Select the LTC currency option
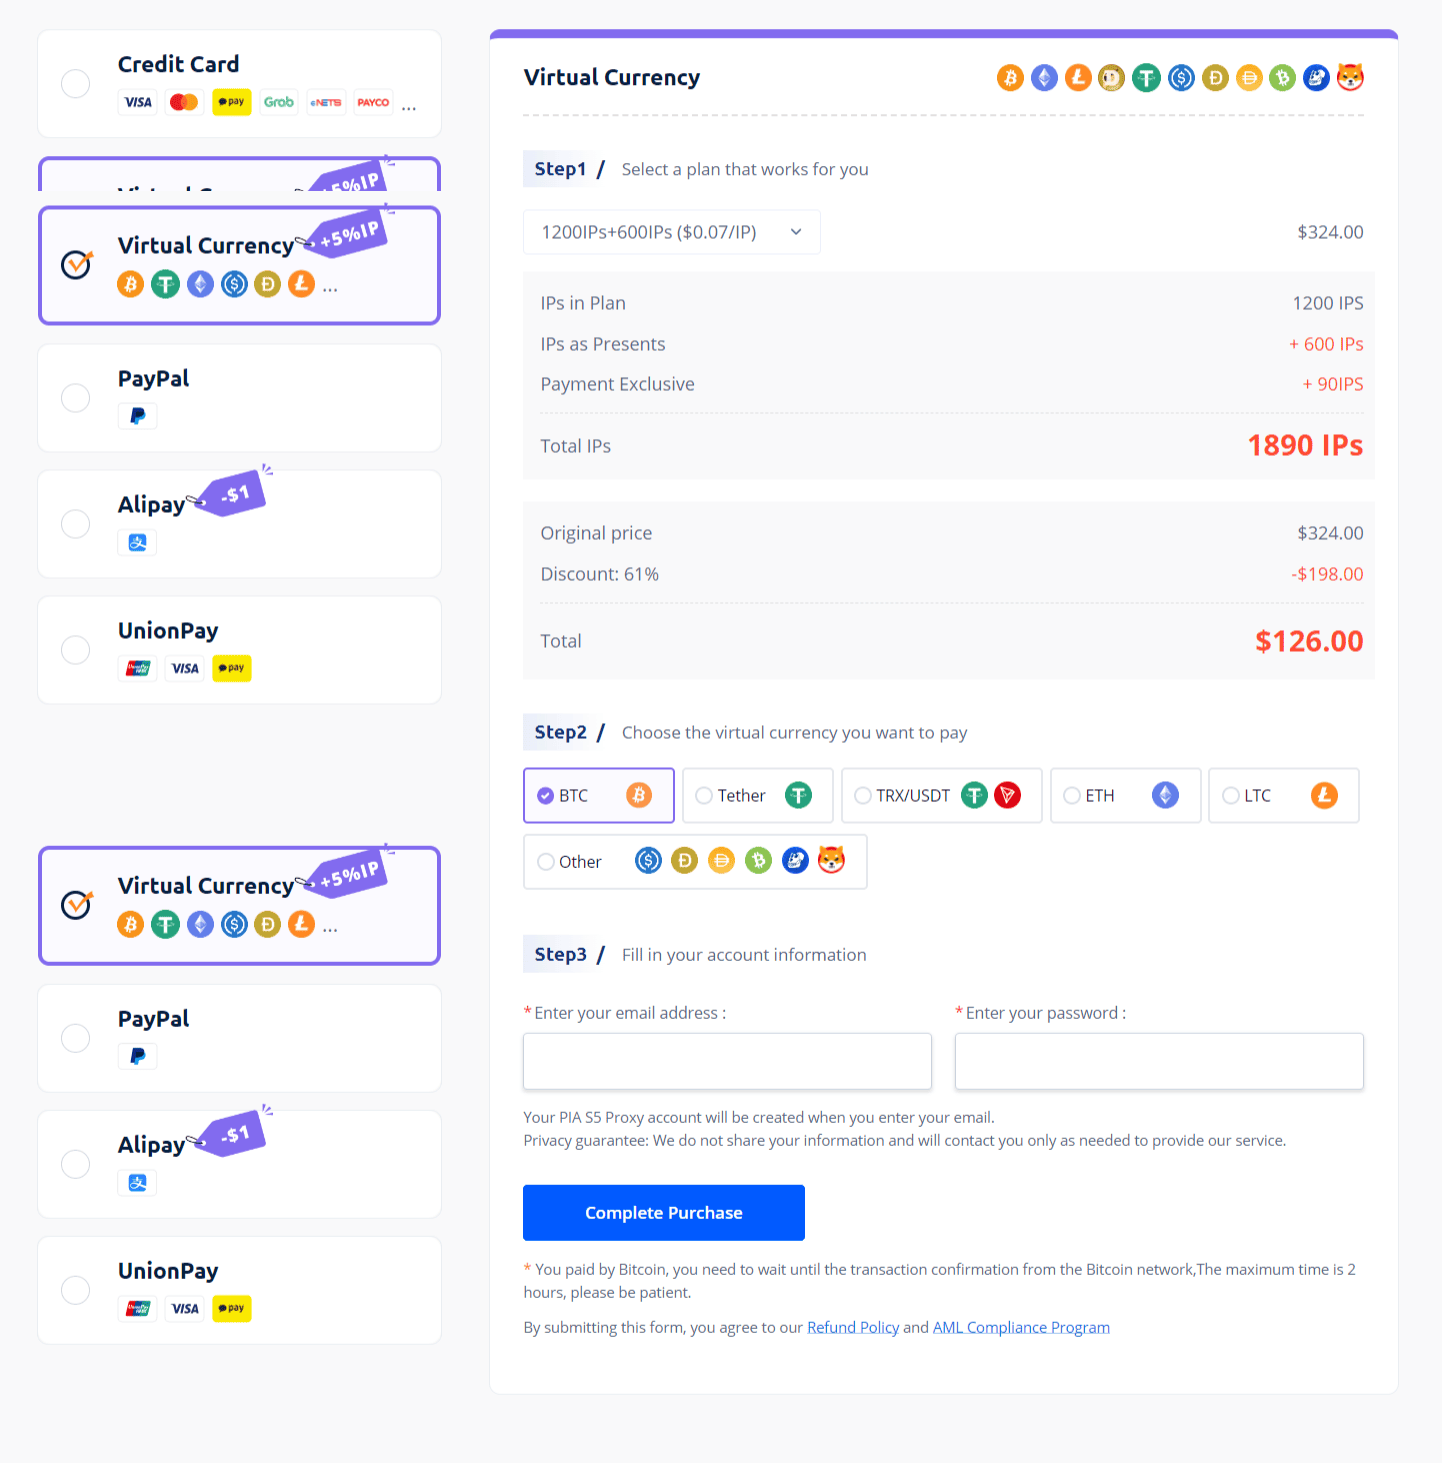1442x1463 pixels. tap(1231, 796)
